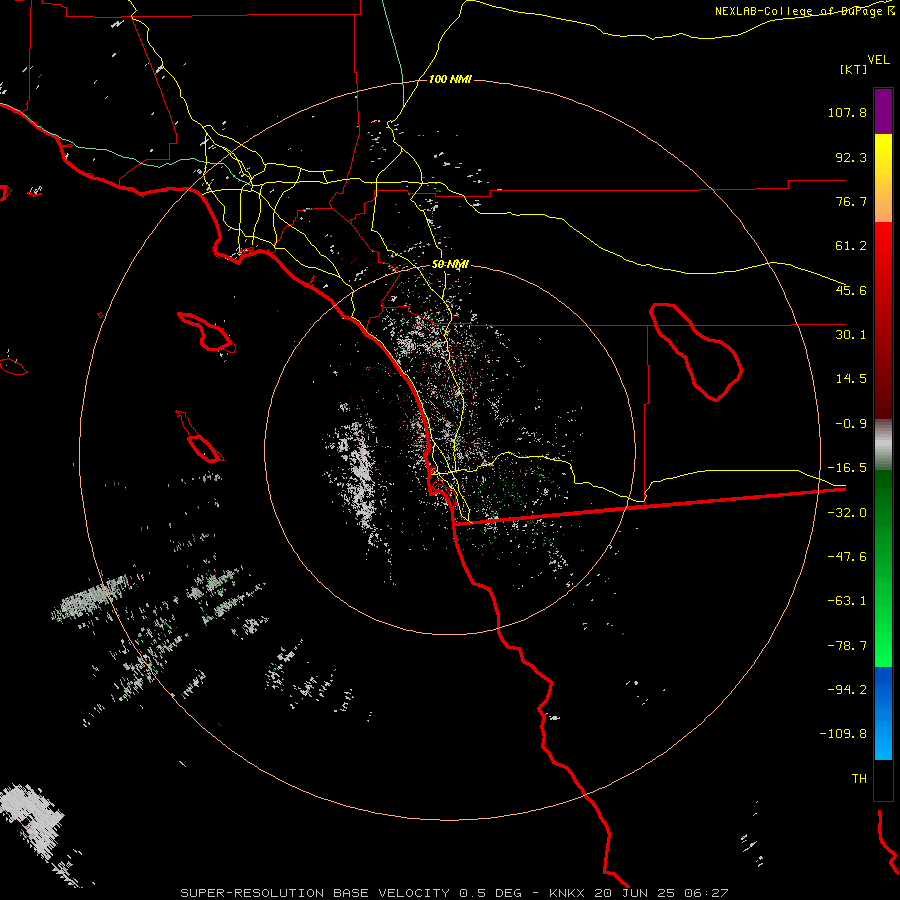Image resolution: width=900 pixels, height=900 pixels.
Task: Click the TH threshold label
Action: tap(859, 778)
